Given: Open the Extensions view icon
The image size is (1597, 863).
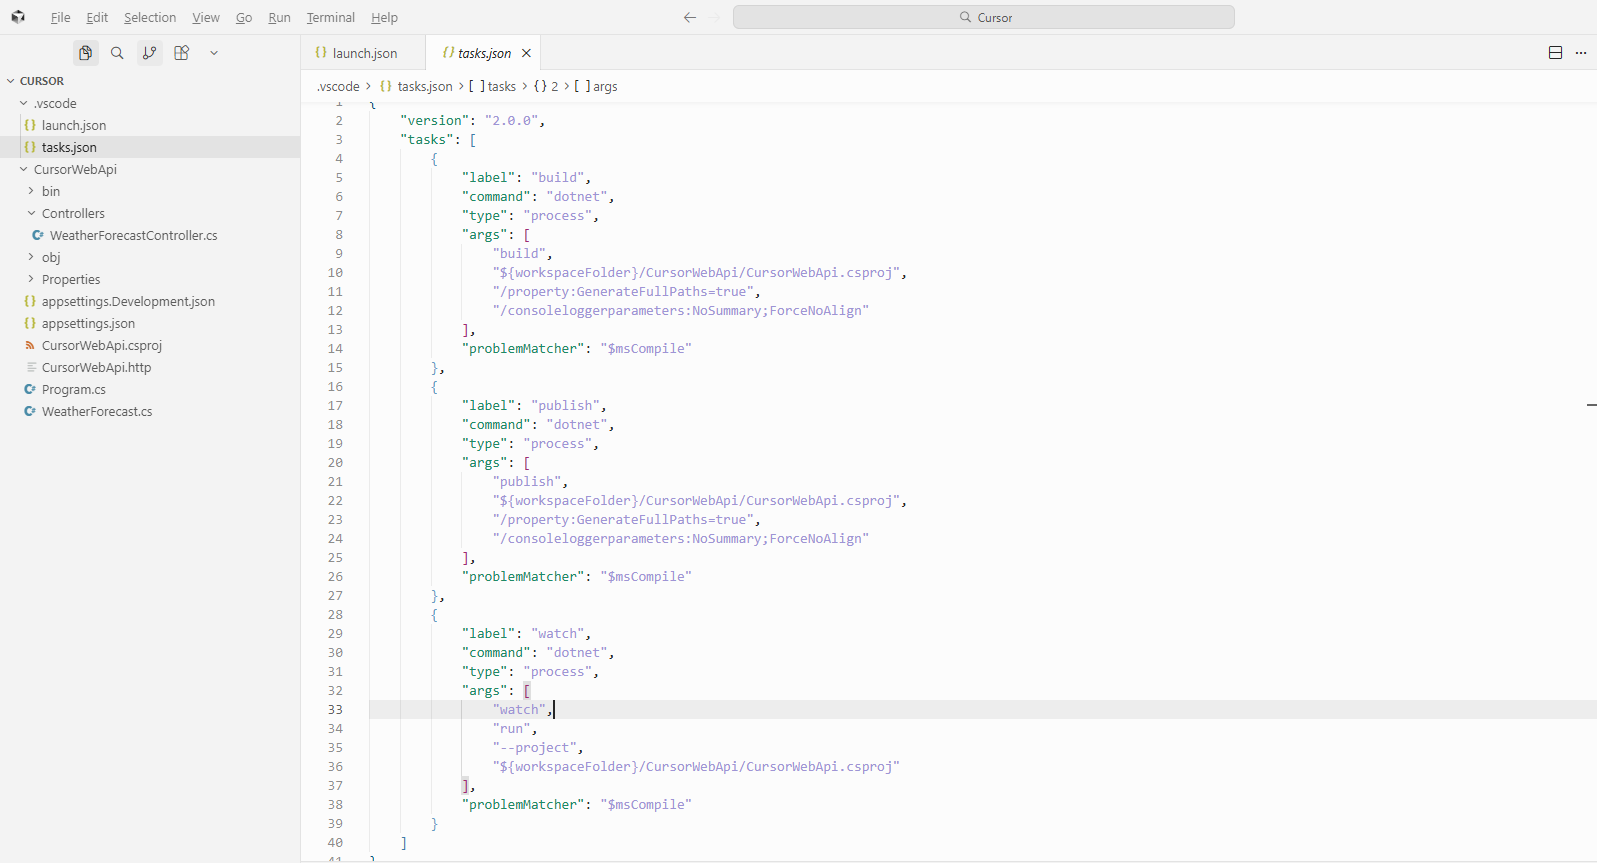Looking at the screenshot, I should 181,53.
